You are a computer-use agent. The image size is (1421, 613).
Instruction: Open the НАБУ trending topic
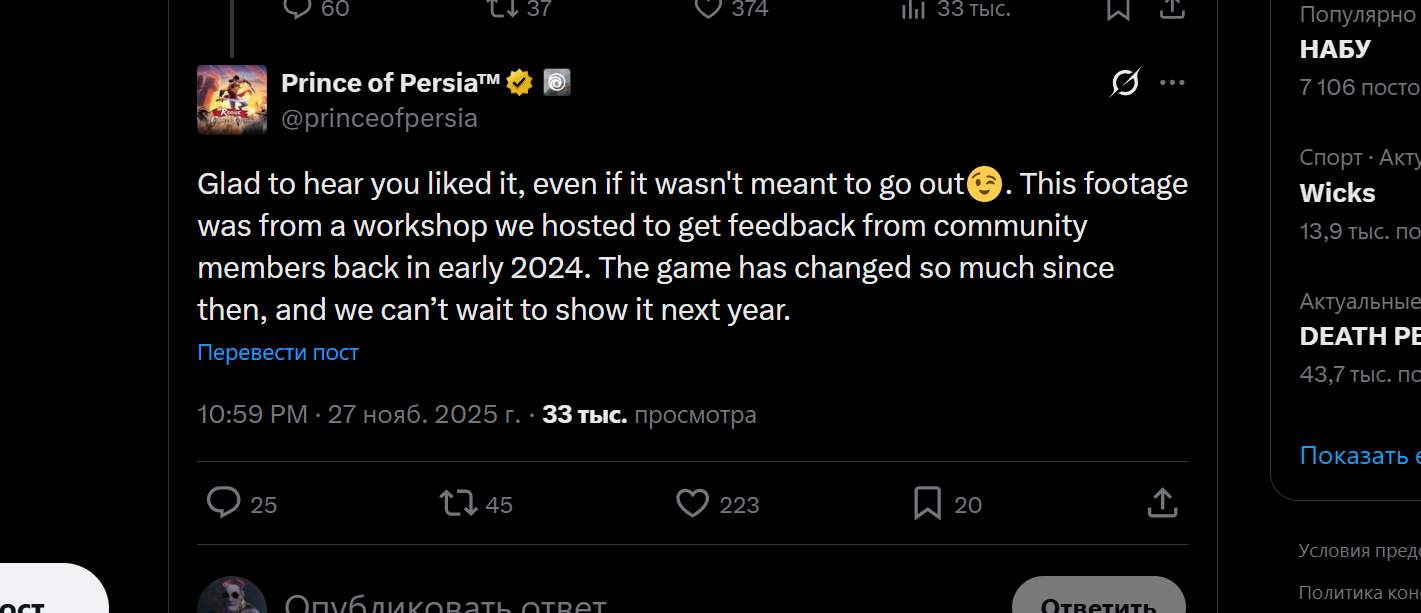click(1334, 48)
